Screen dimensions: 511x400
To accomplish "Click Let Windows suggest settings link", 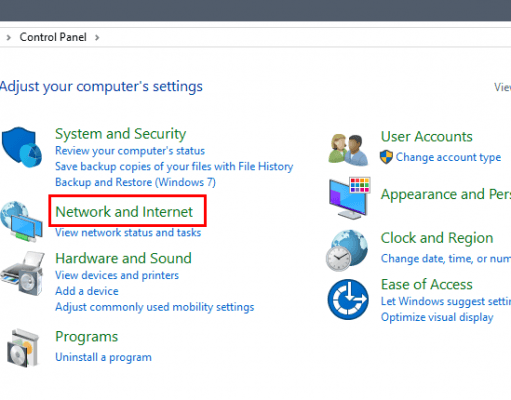I will [x=446, y=301].
